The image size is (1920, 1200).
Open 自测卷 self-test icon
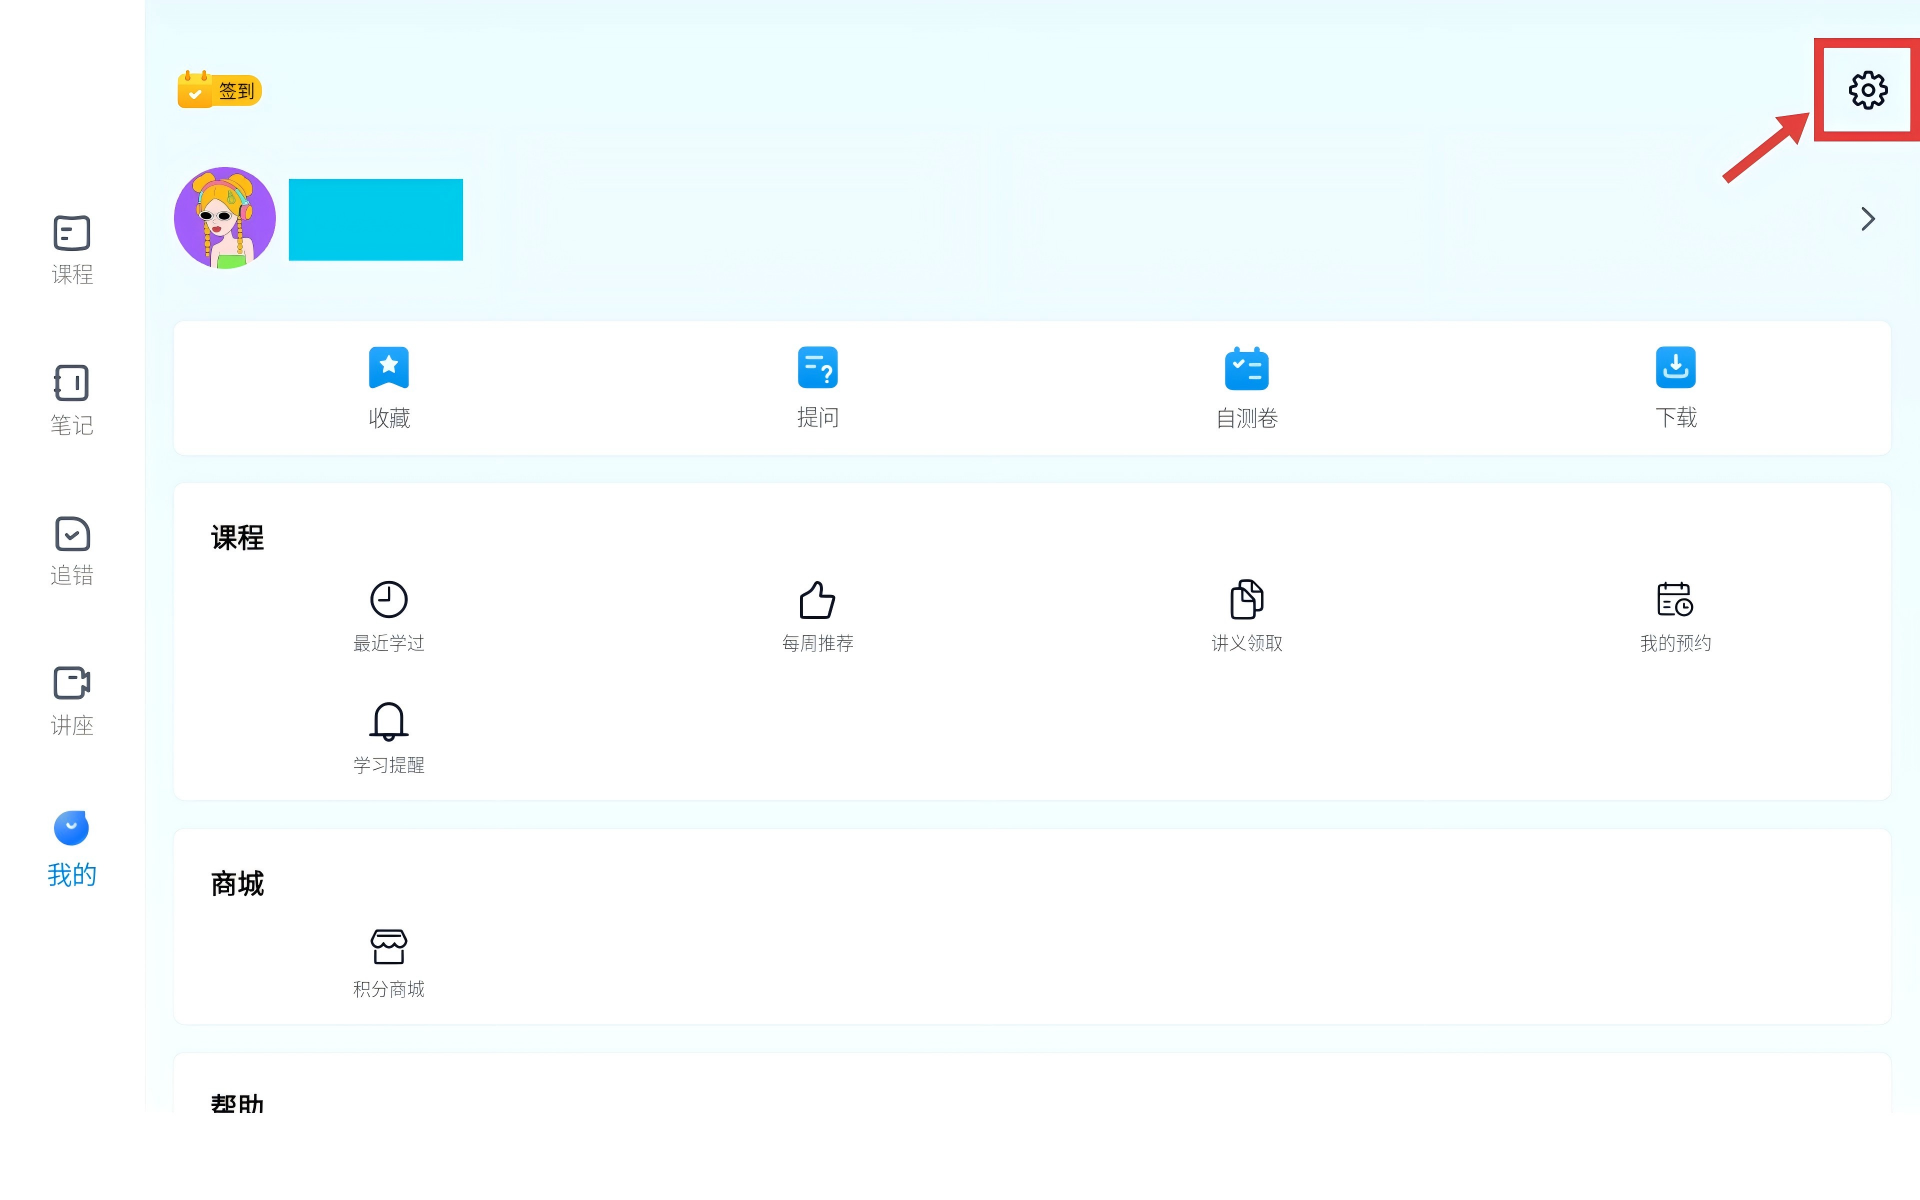(x=1247, y=367)
